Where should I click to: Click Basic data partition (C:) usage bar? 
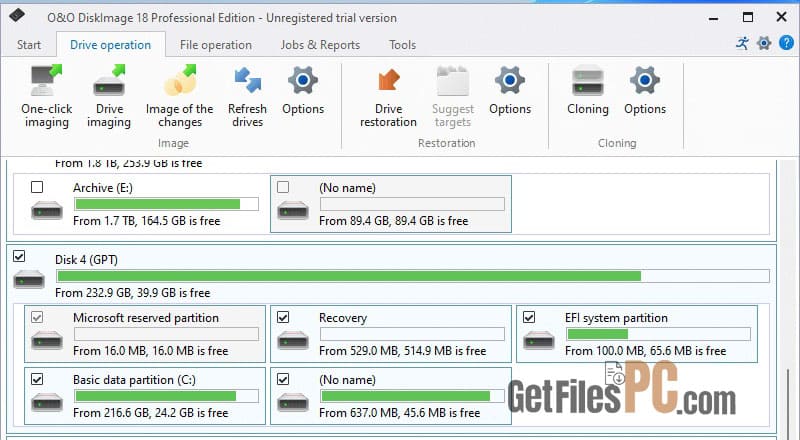pos(166,396)
